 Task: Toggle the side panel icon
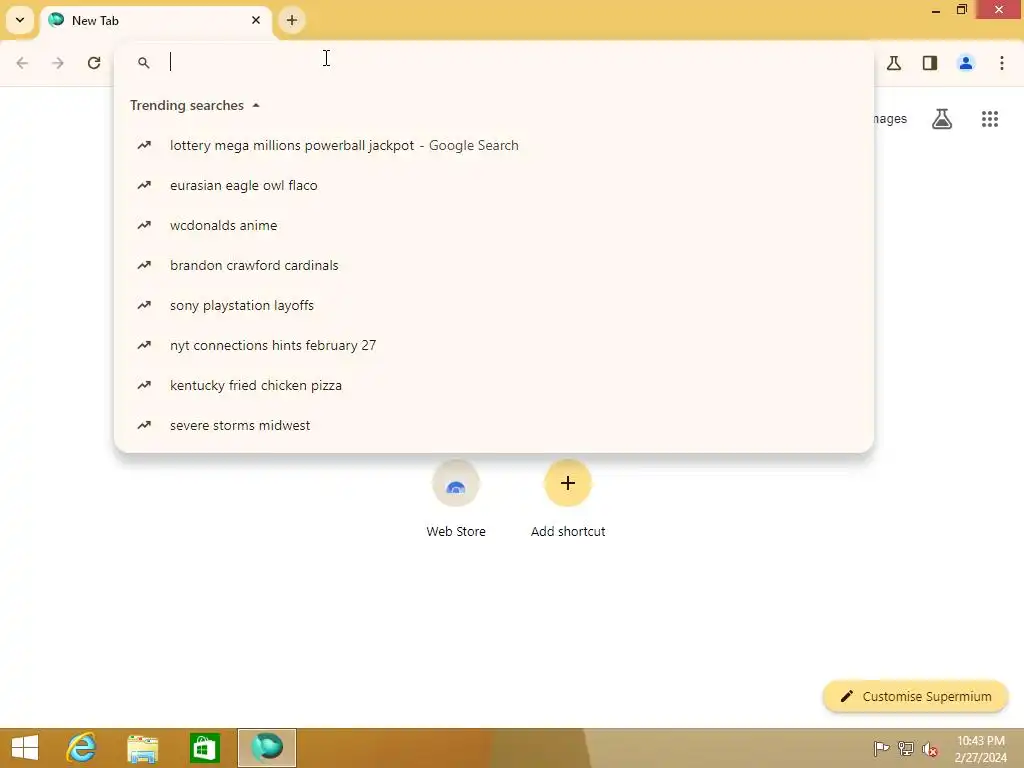click(x=930, y=63)
